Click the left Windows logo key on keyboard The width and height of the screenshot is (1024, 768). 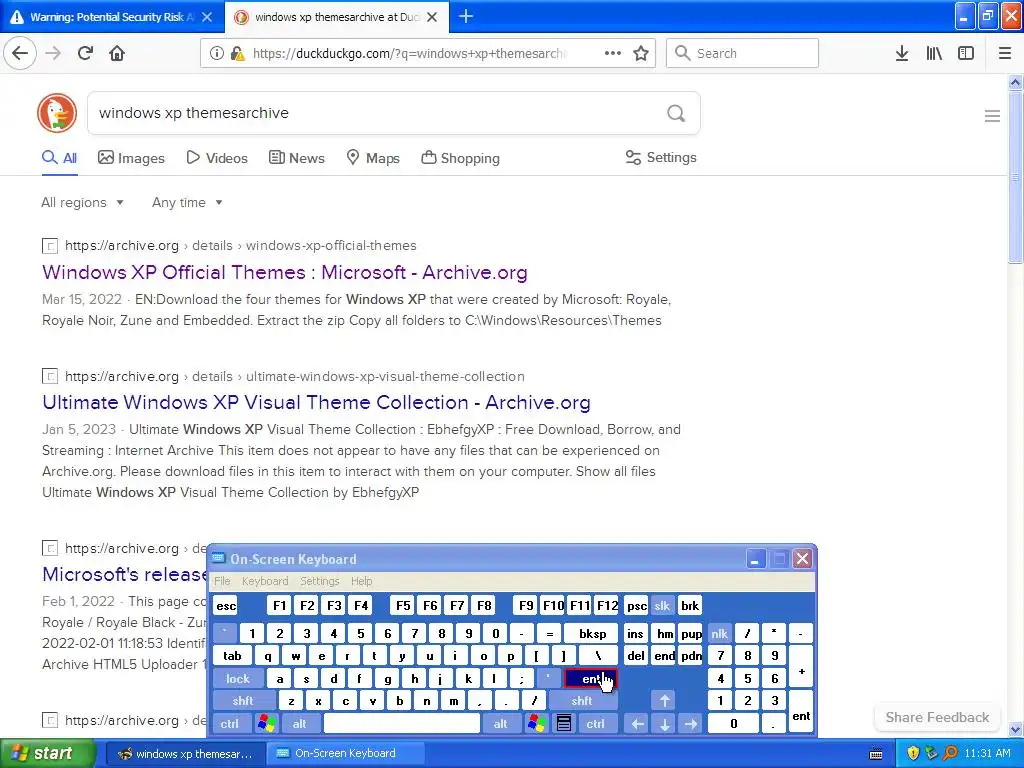(266, 724)
